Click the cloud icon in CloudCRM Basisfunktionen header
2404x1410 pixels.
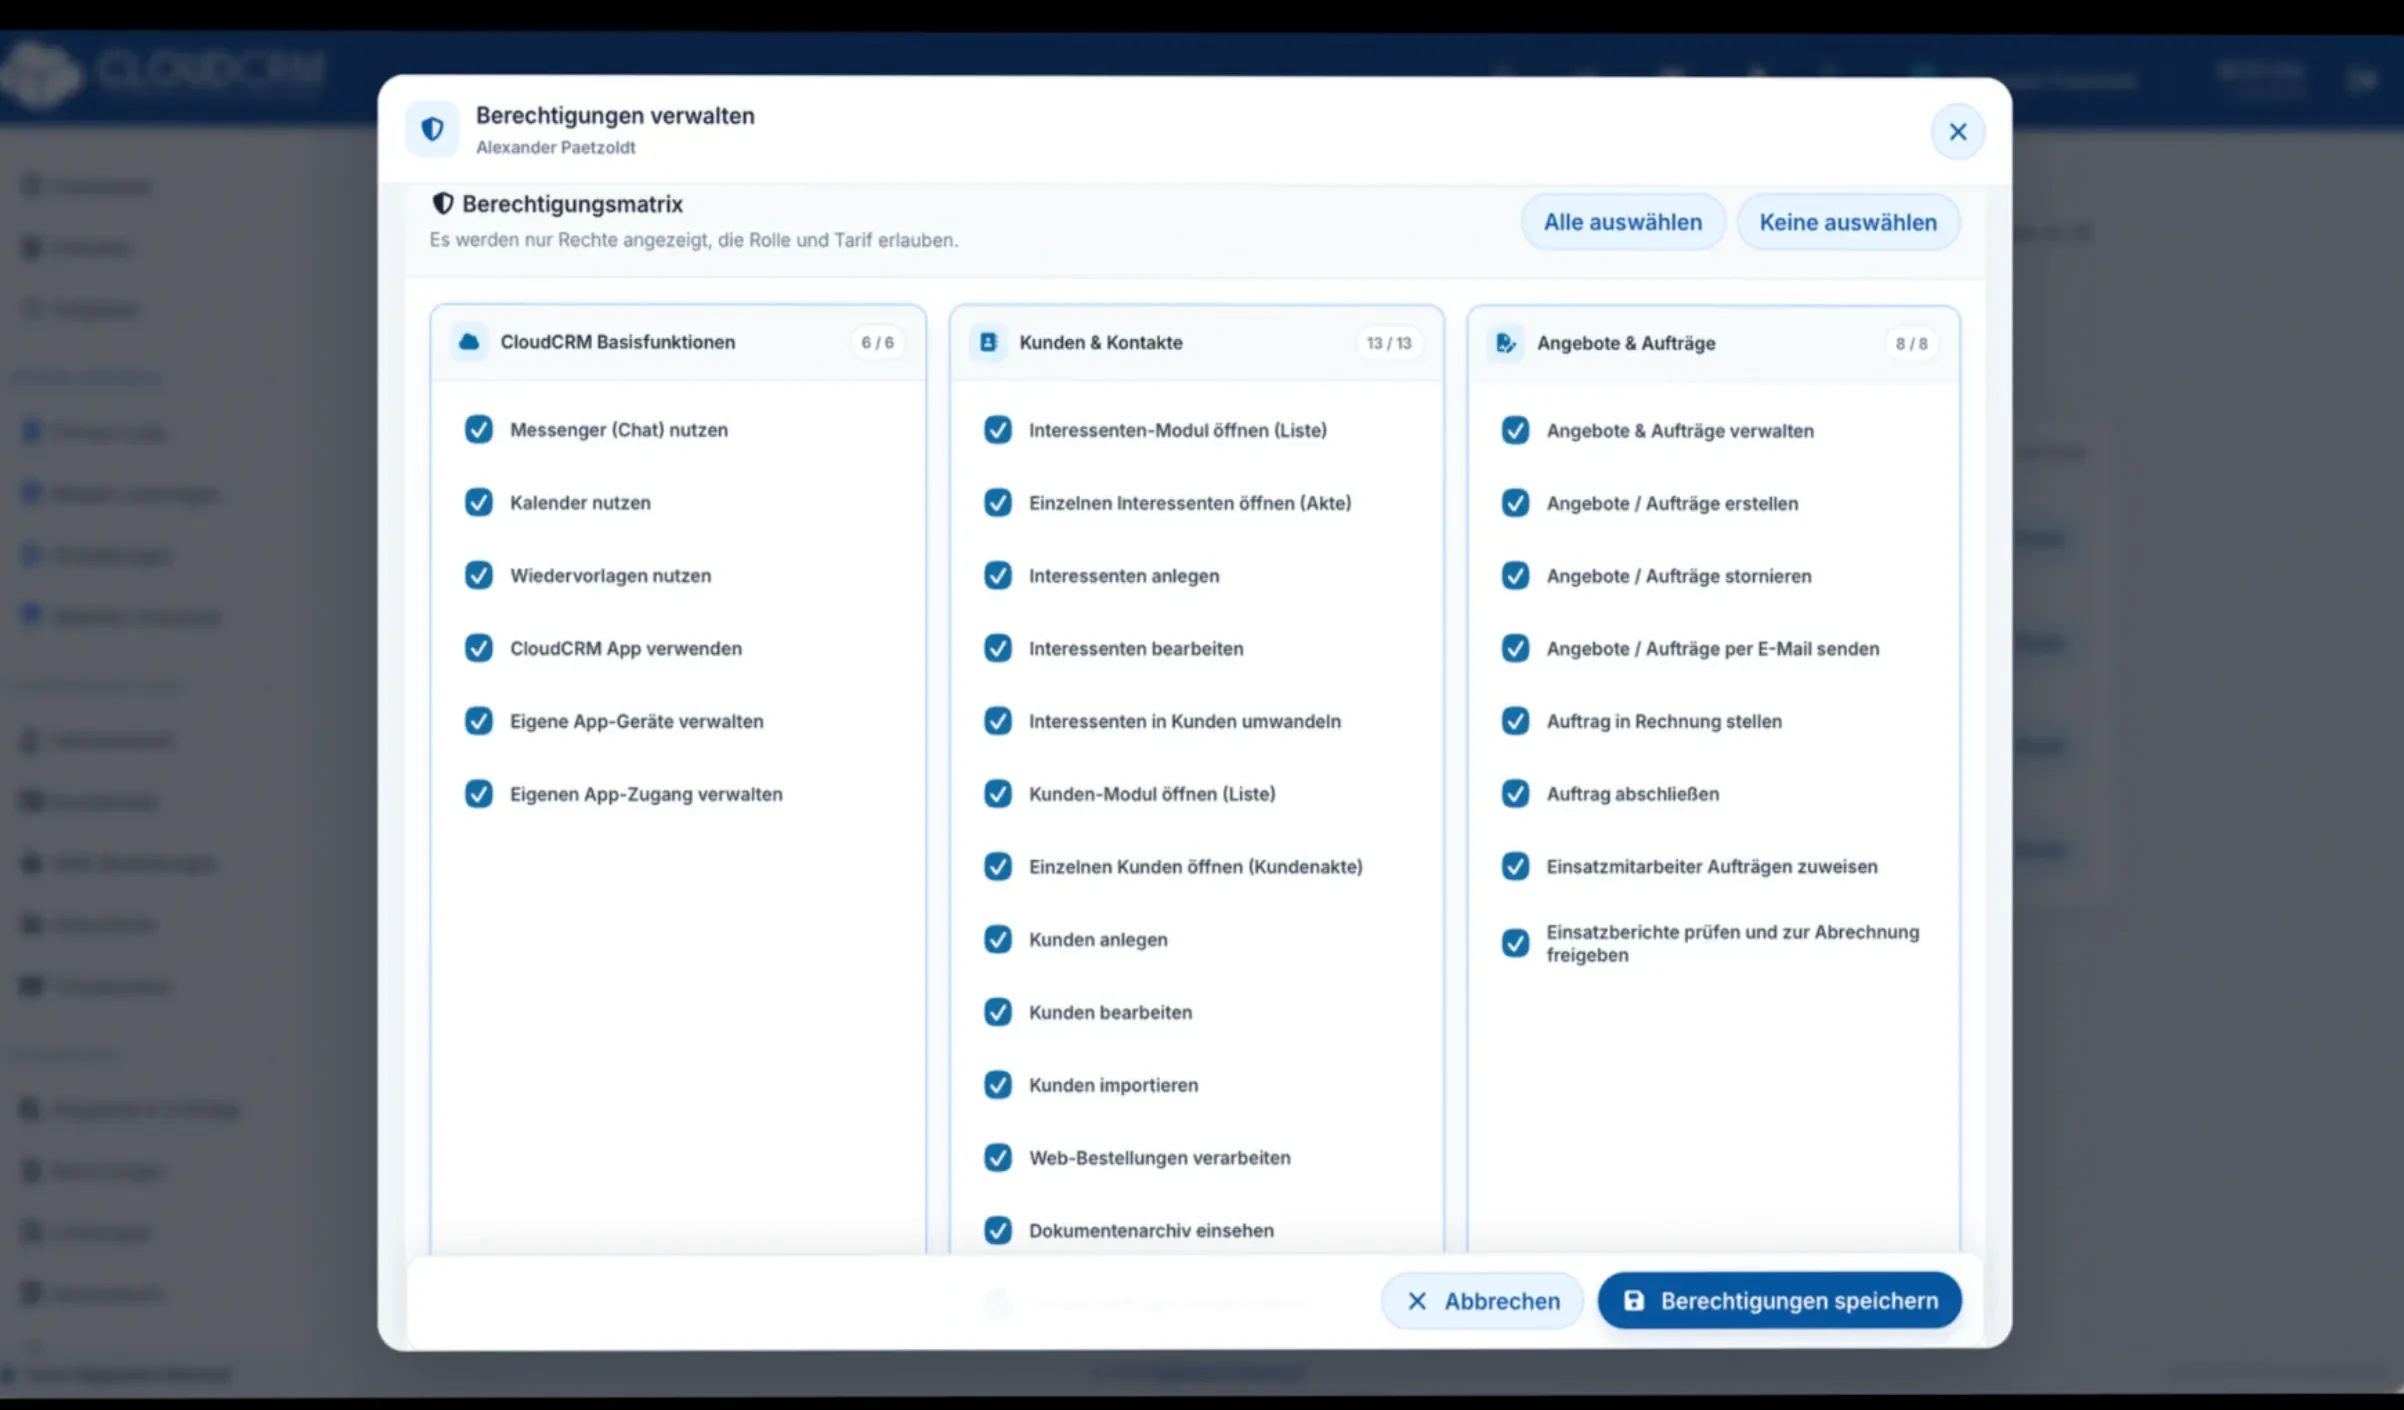tap(469, 342)
